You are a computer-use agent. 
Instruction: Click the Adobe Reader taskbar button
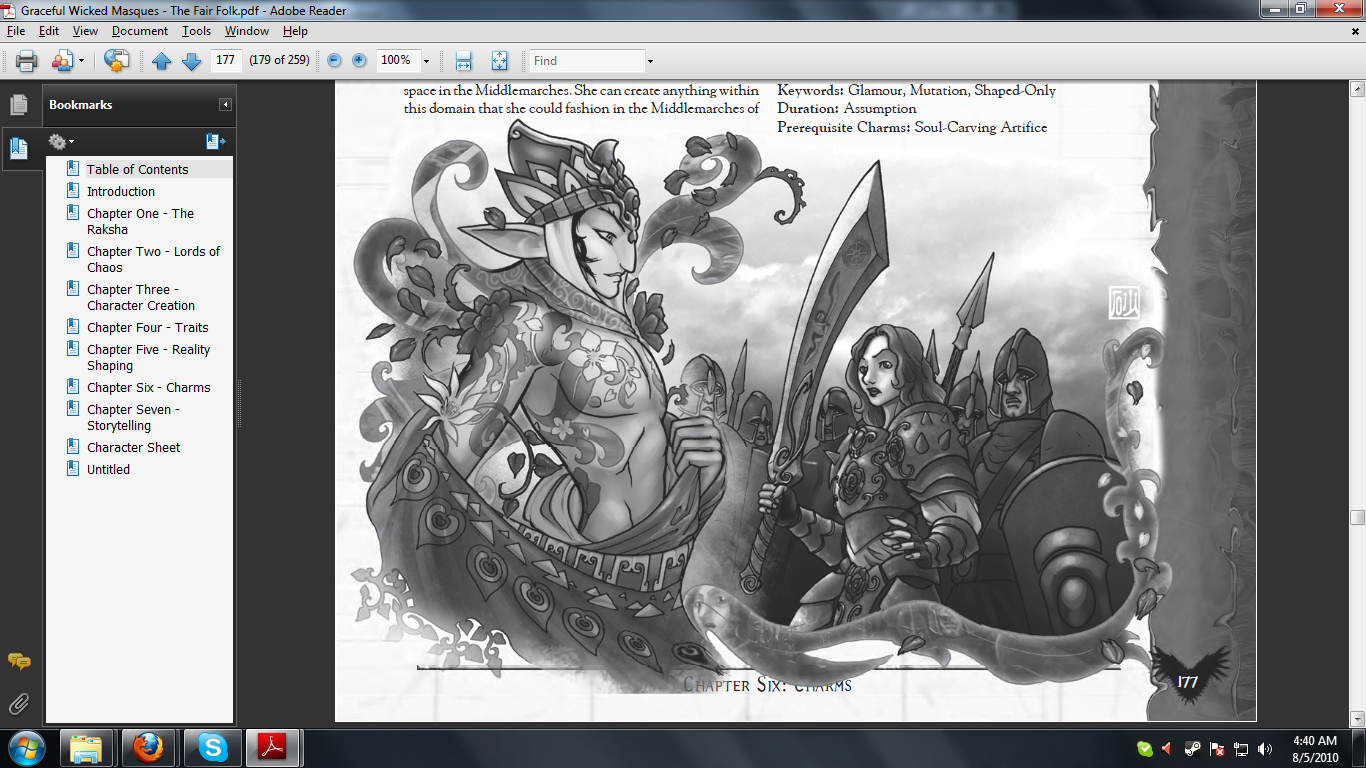[273, 748]
